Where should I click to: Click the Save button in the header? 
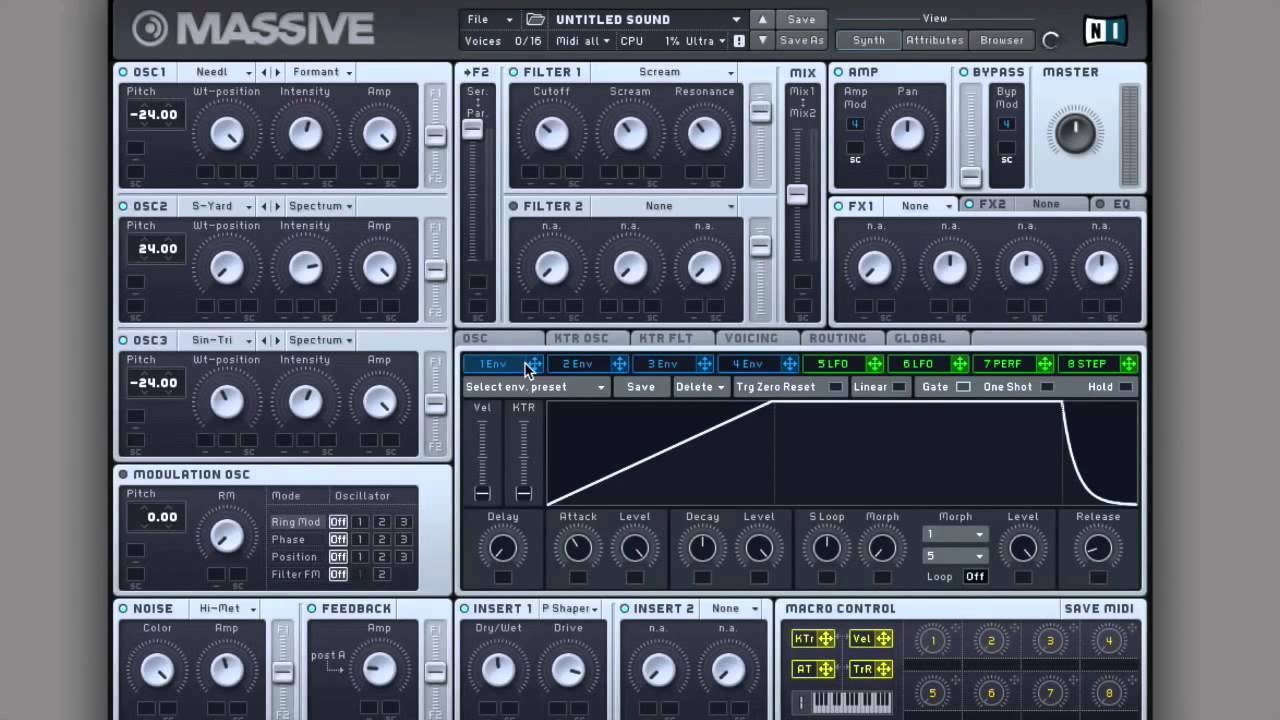(x=801, y=19)
